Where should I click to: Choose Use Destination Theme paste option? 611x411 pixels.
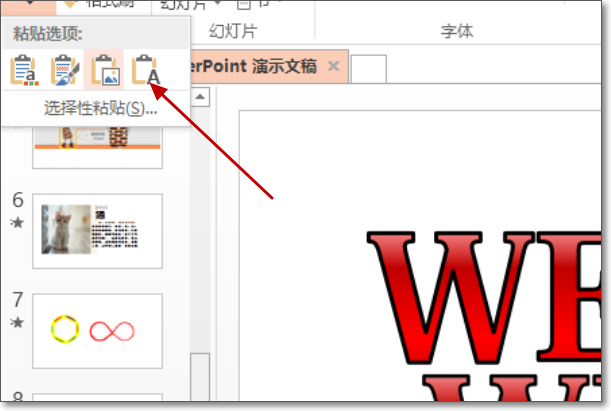24,70
